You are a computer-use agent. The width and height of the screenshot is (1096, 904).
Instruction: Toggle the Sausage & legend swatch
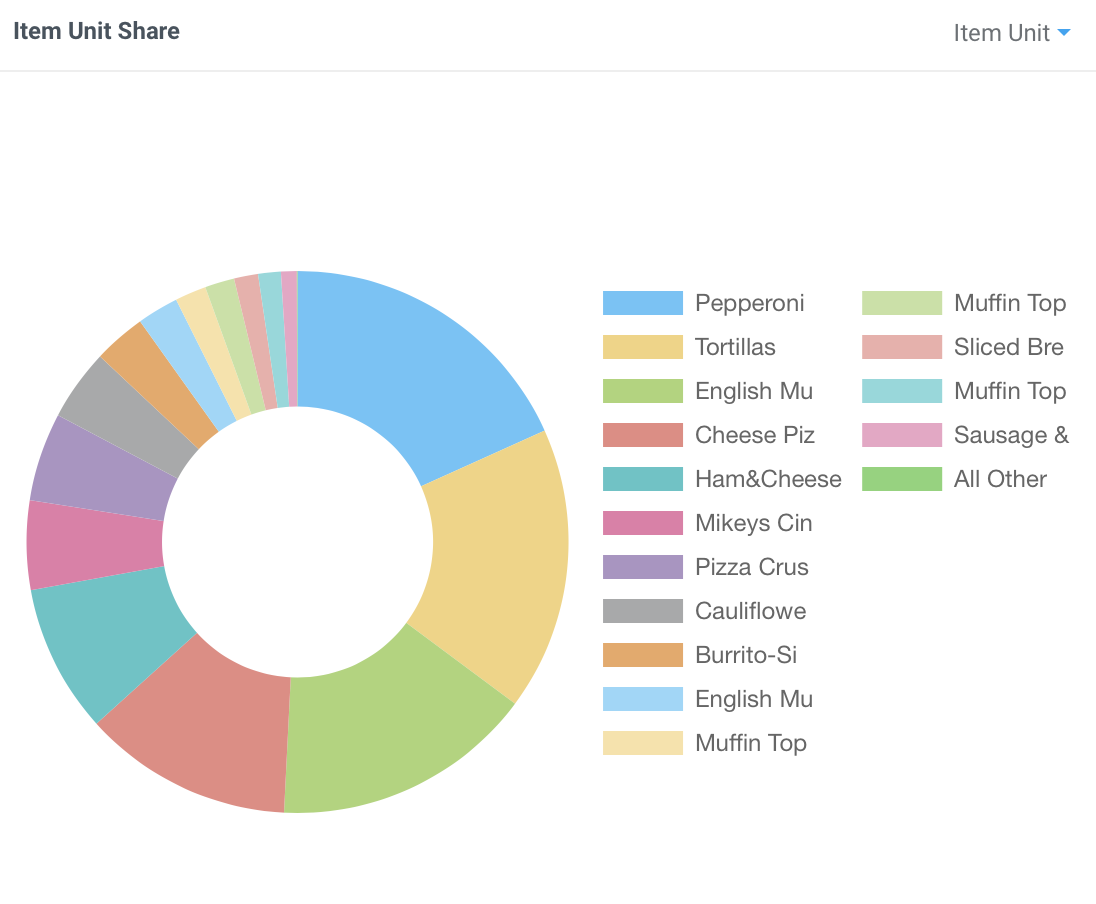click(x=902, y=435)
